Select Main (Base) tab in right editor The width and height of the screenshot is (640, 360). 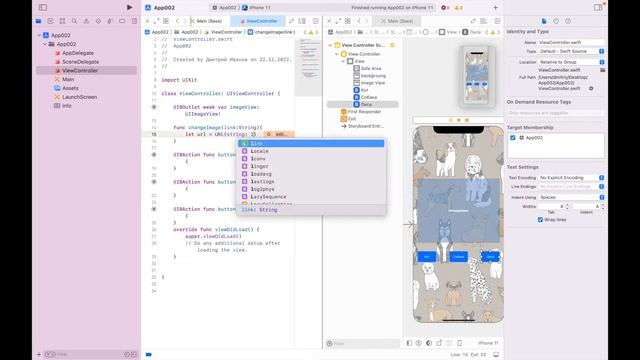tap(397, 21)
